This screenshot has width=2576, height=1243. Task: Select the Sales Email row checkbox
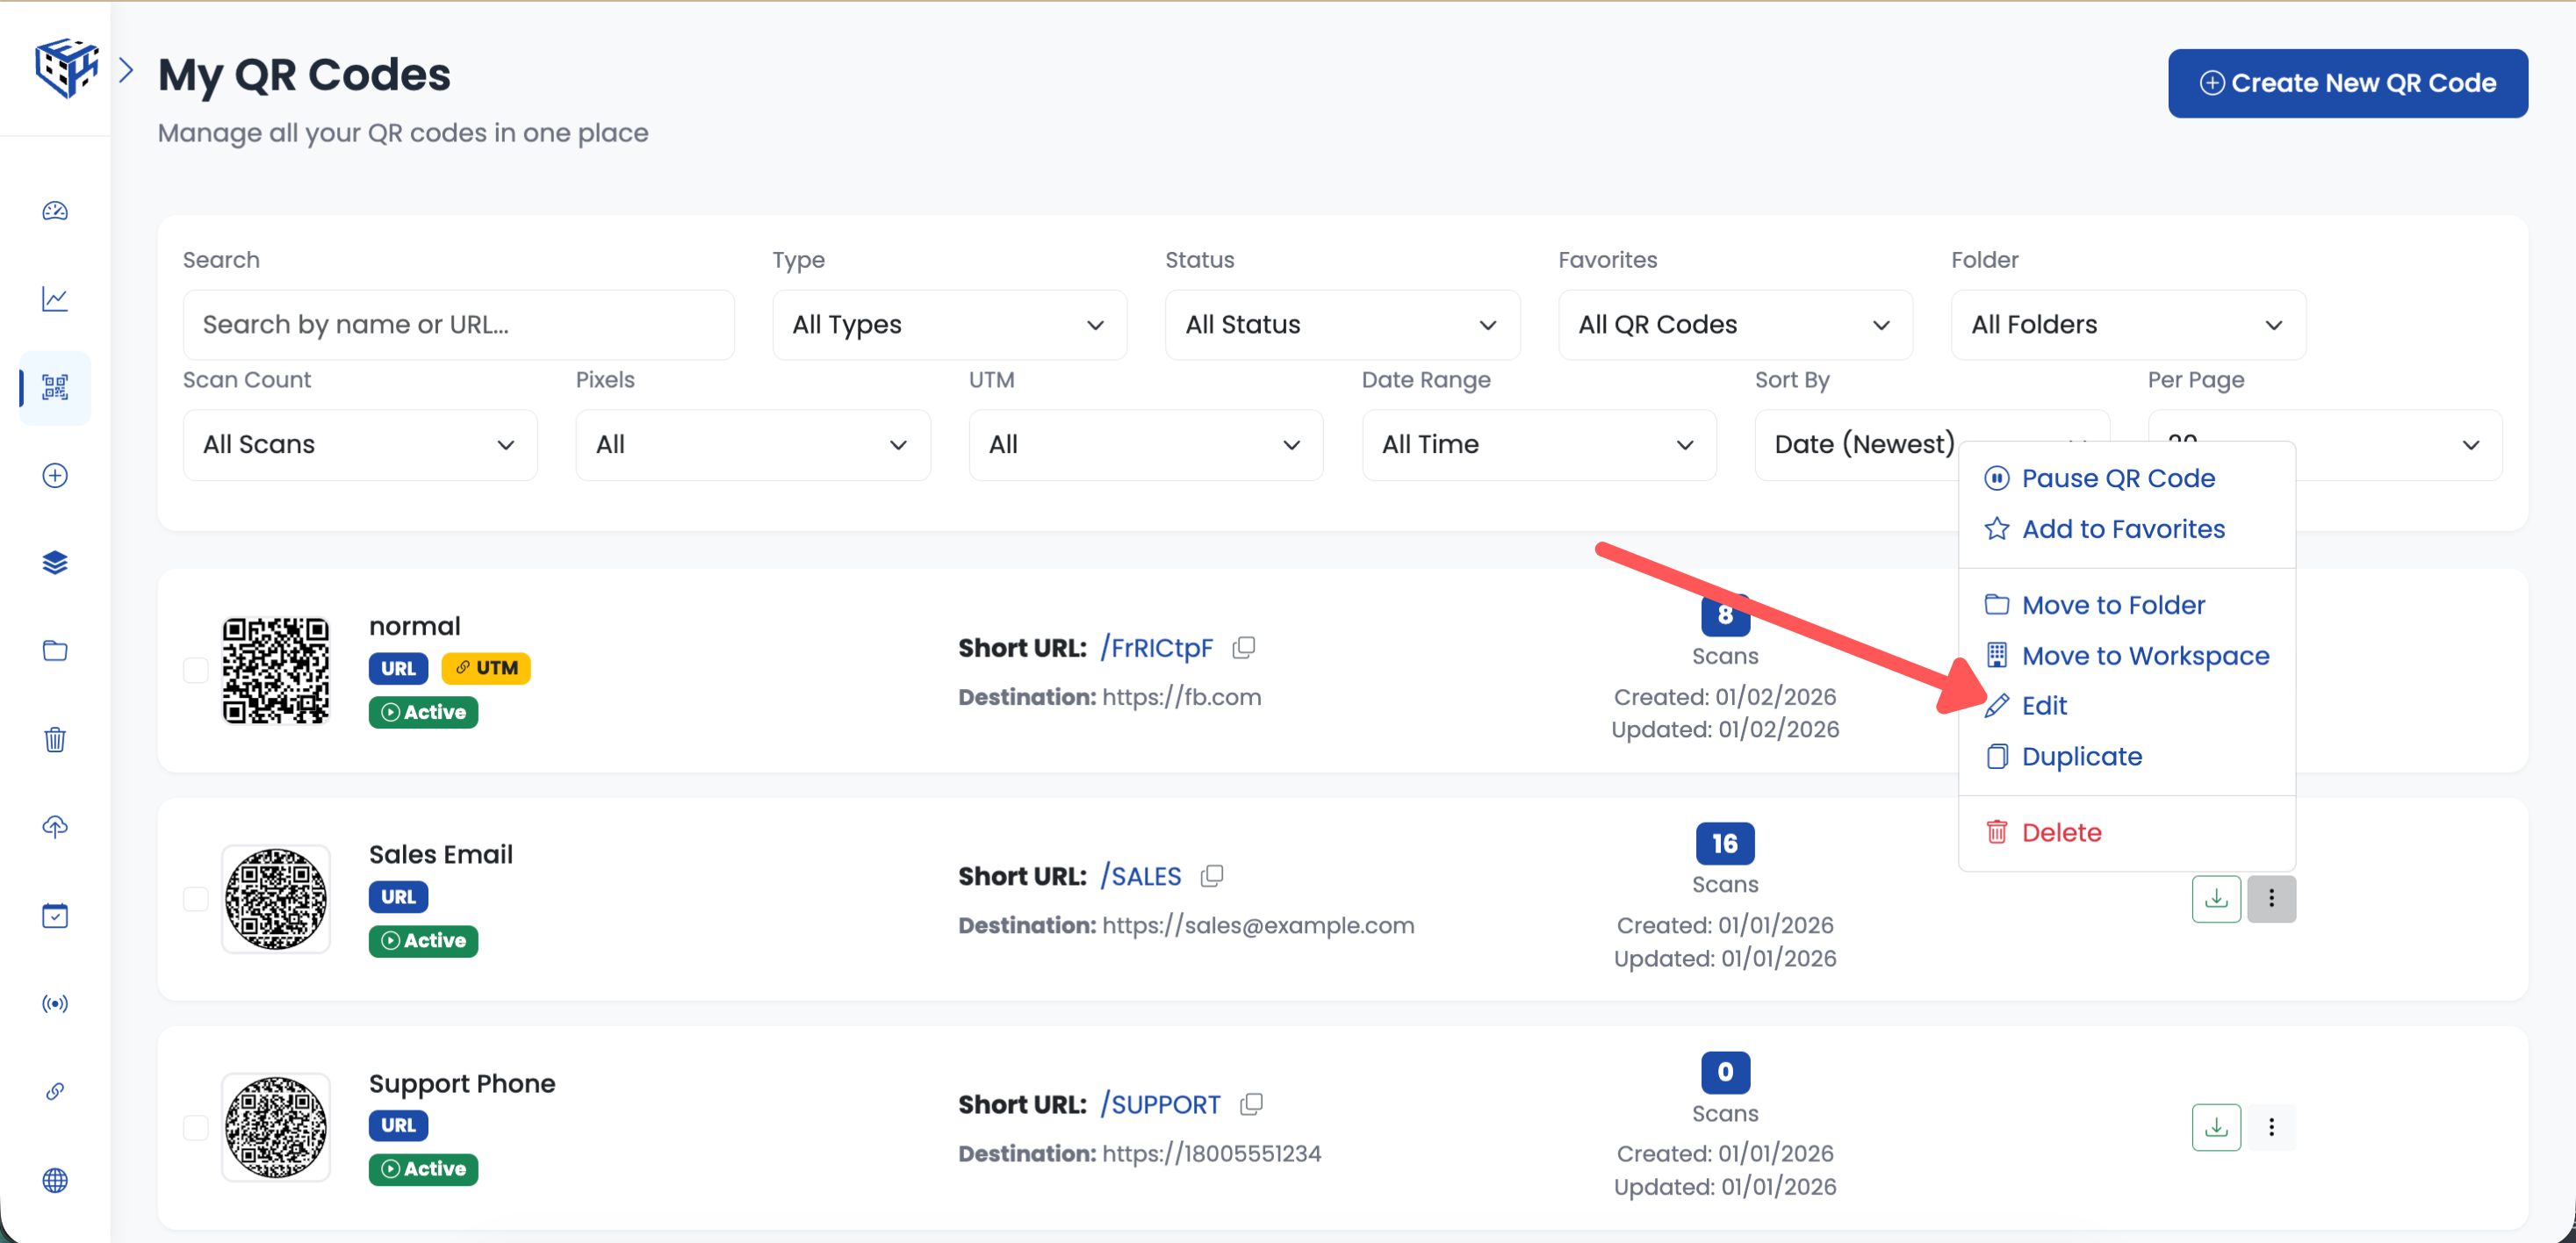196,898
